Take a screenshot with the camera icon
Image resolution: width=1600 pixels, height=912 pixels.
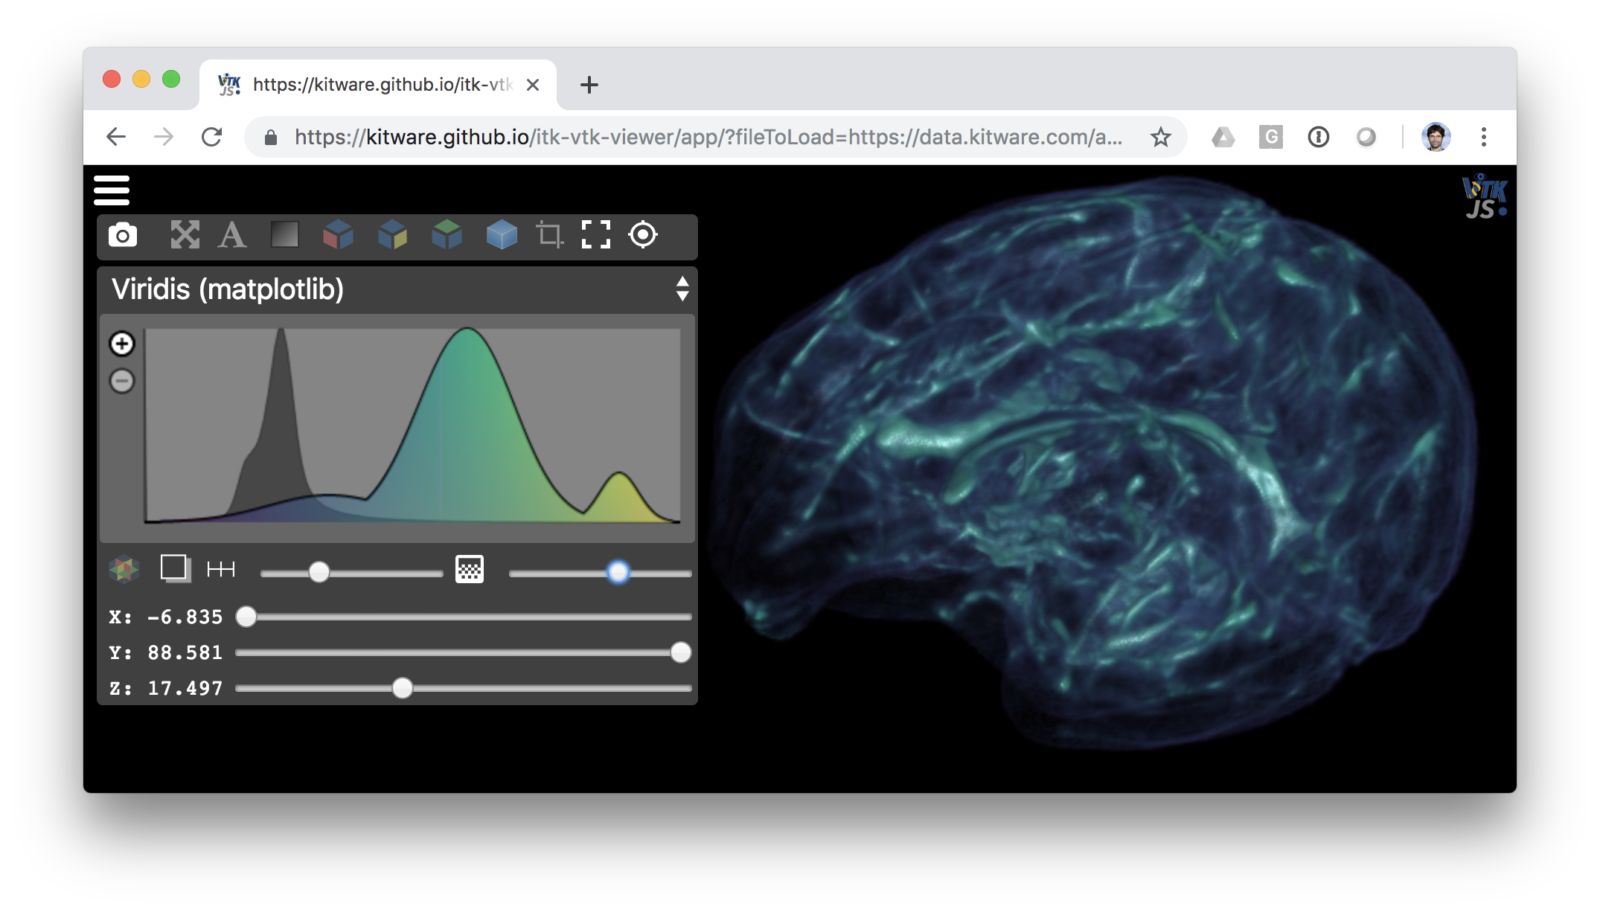(x=123, y=235)
